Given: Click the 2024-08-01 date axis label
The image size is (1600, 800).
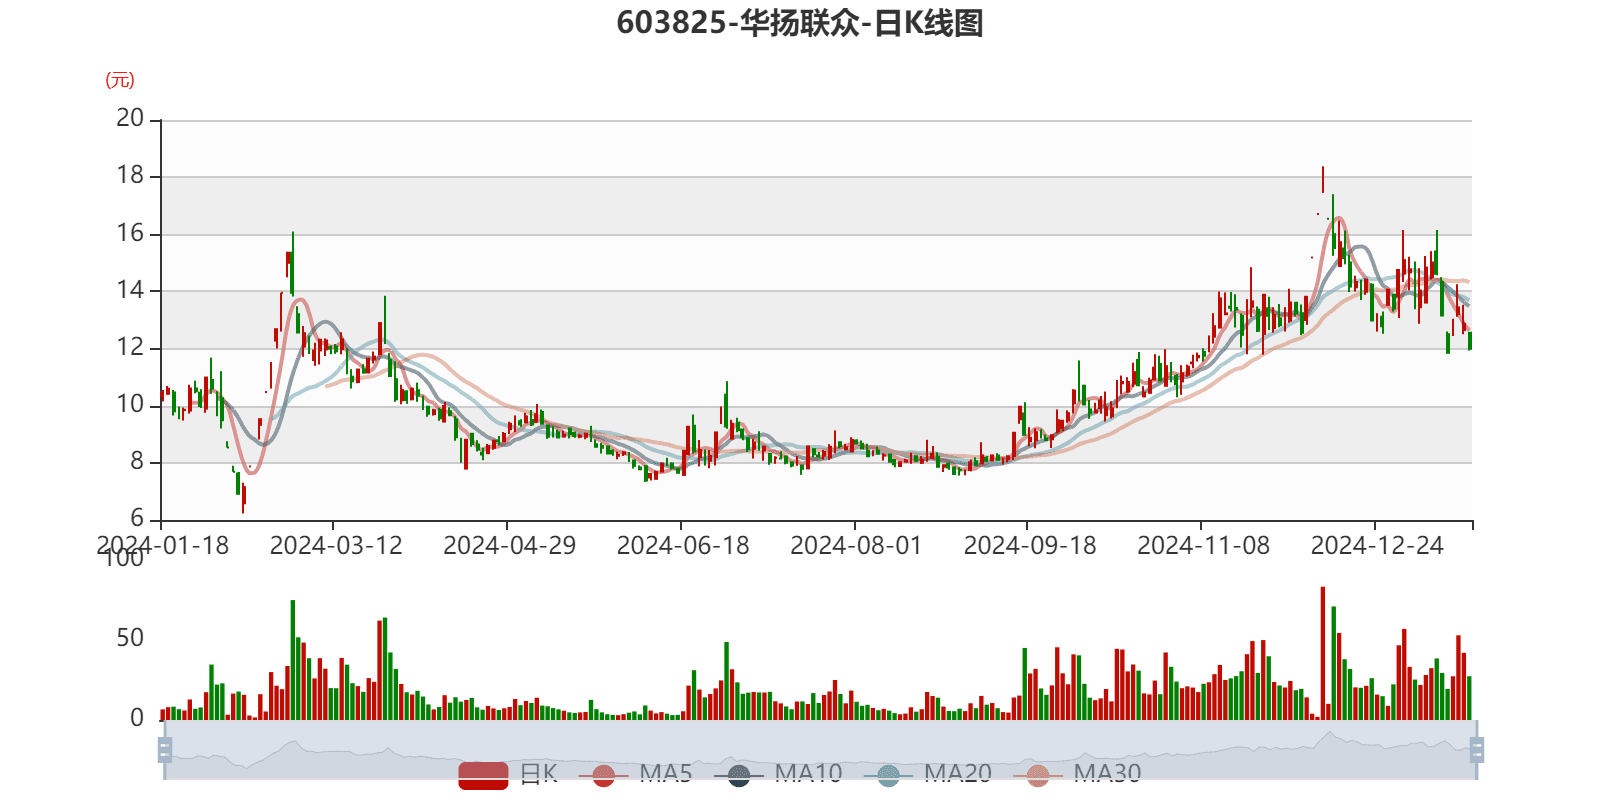Looking at the screenshot, I should (856, 546).
